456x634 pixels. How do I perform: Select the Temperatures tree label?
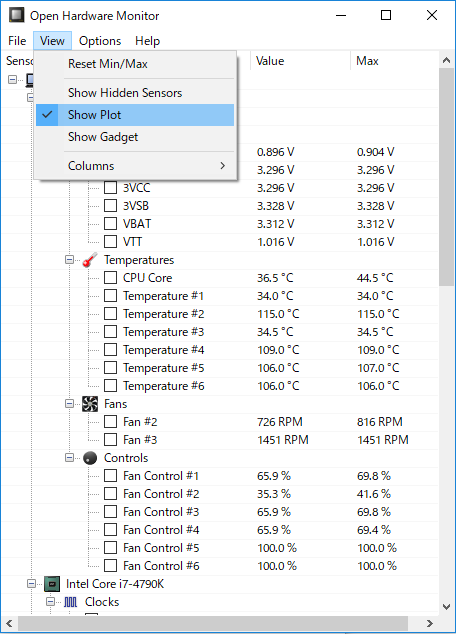click(139, 260)
